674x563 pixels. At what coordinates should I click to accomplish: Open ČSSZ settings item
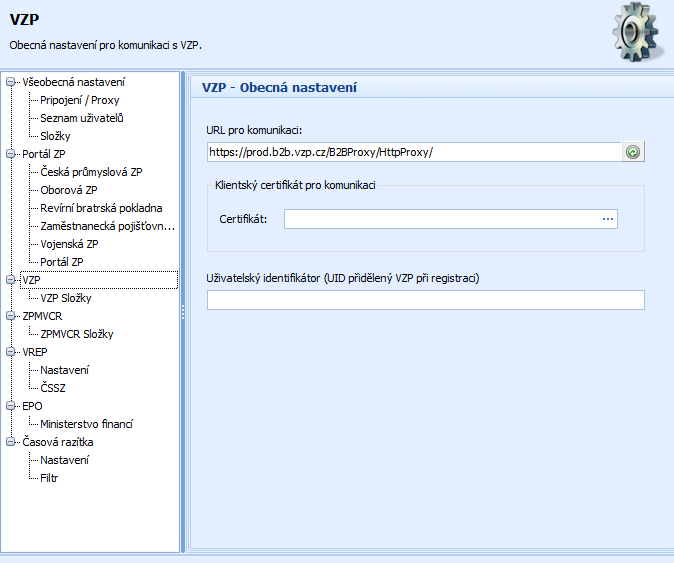53,388
